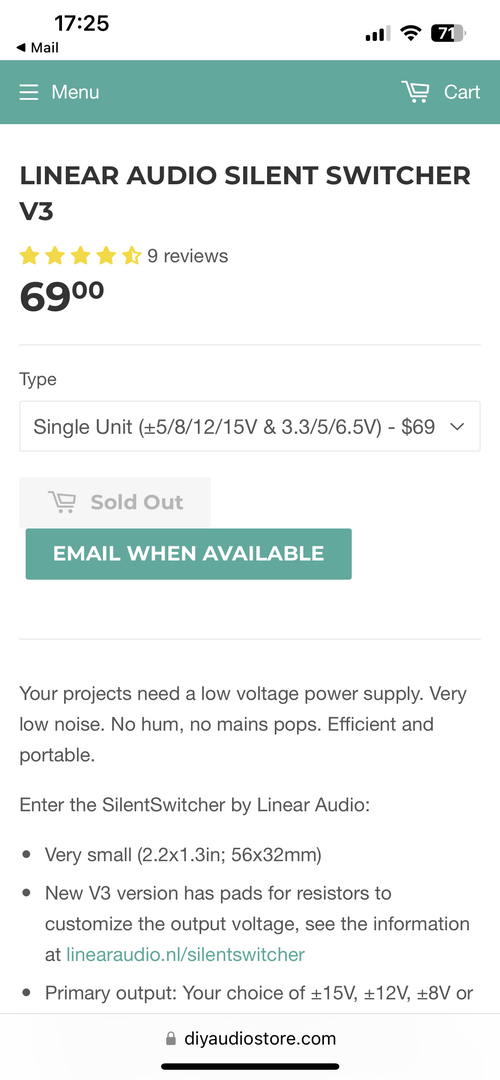Viewport: 500px width, 1080px height.
Task: Tap the Menu label in header
Action: [x=75, y=92]
